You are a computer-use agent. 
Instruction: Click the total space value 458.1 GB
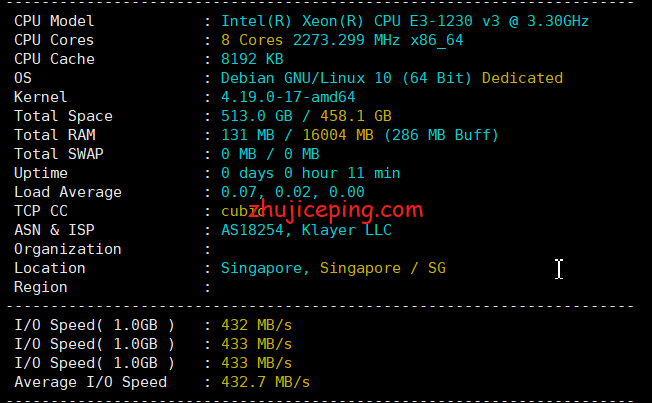point(356,116)
